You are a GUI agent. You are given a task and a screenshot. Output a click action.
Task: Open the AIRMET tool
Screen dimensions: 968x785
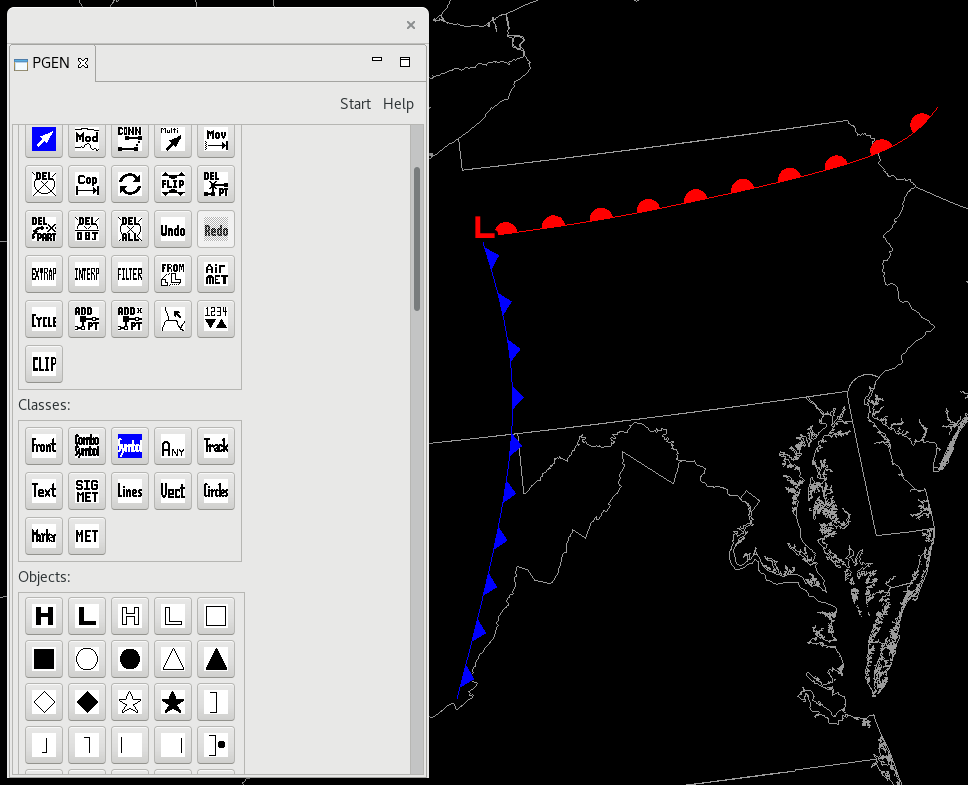point(216,274)
